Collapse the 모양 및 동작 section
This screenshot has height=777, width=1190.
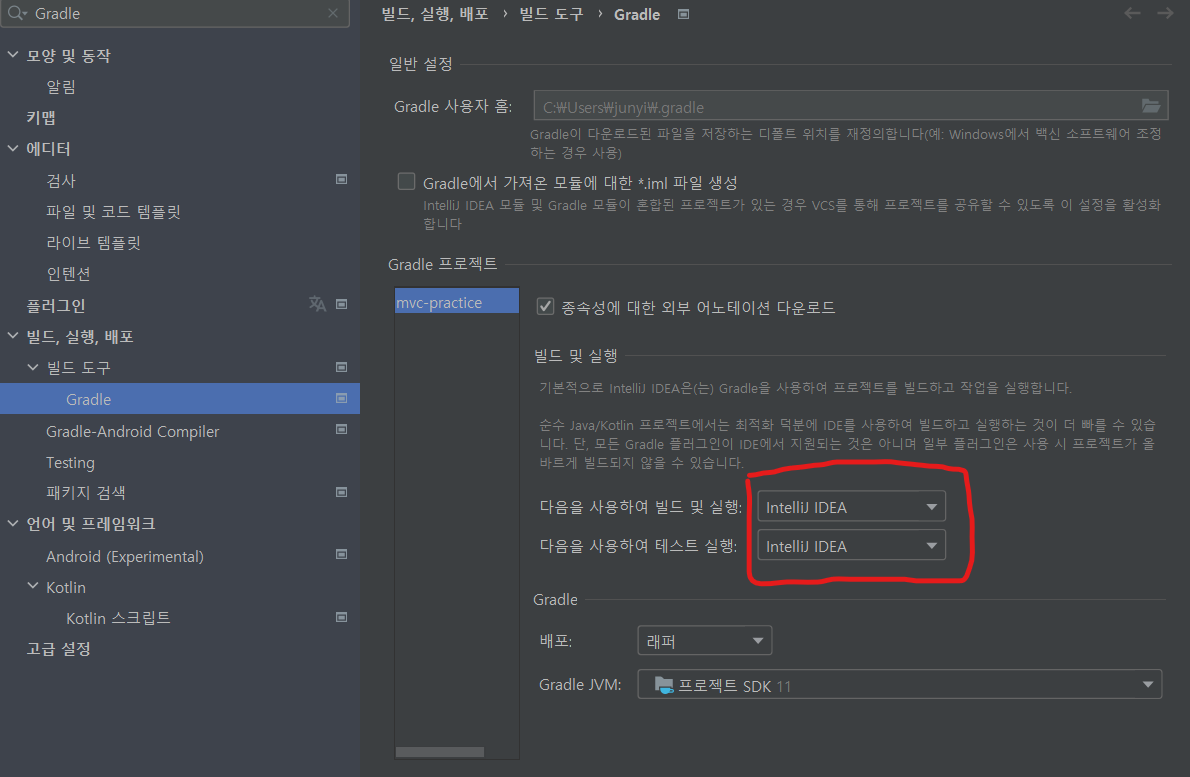pos(13,55)
